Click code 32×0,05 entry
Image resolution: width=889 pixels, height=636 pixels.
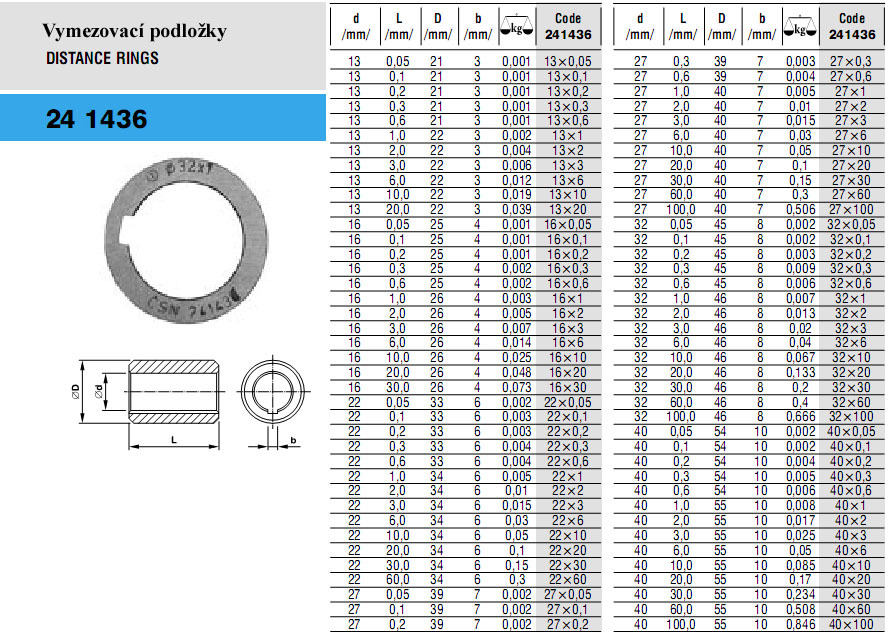(851, 226)
